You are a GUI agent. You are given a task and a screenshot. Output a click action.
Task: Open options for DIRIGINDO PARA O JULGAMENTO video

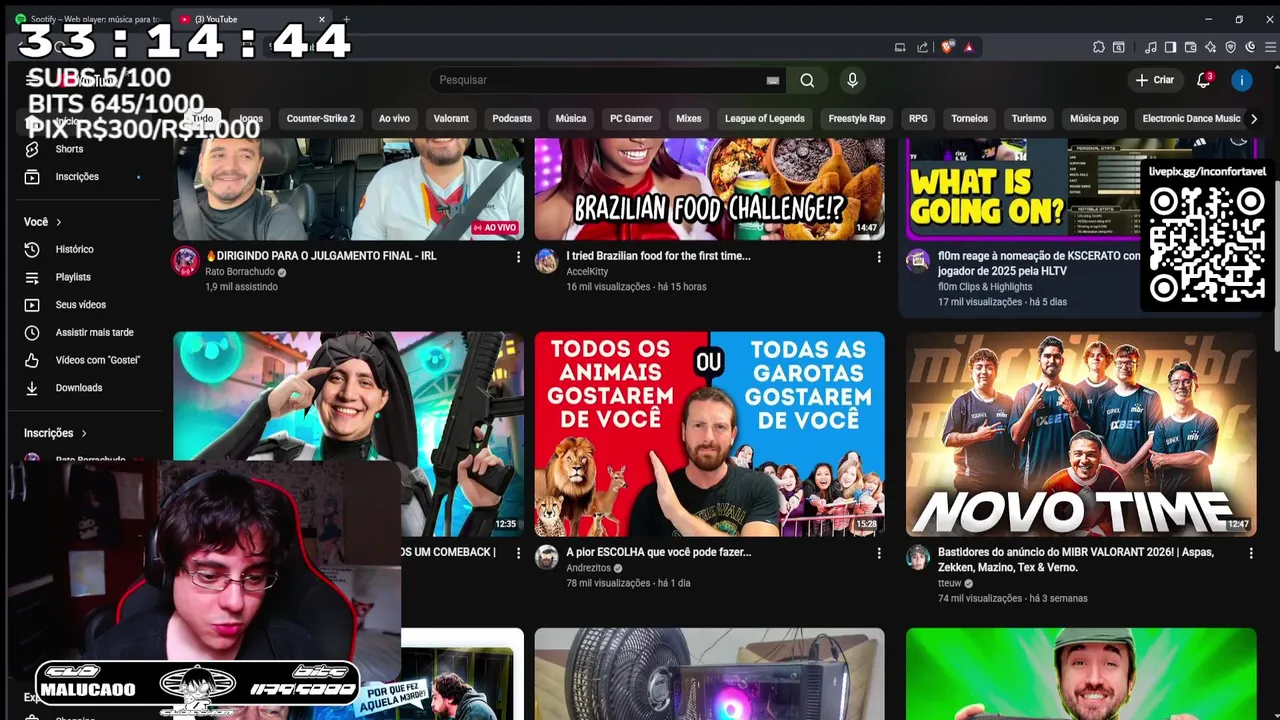[x=518, y=257]
